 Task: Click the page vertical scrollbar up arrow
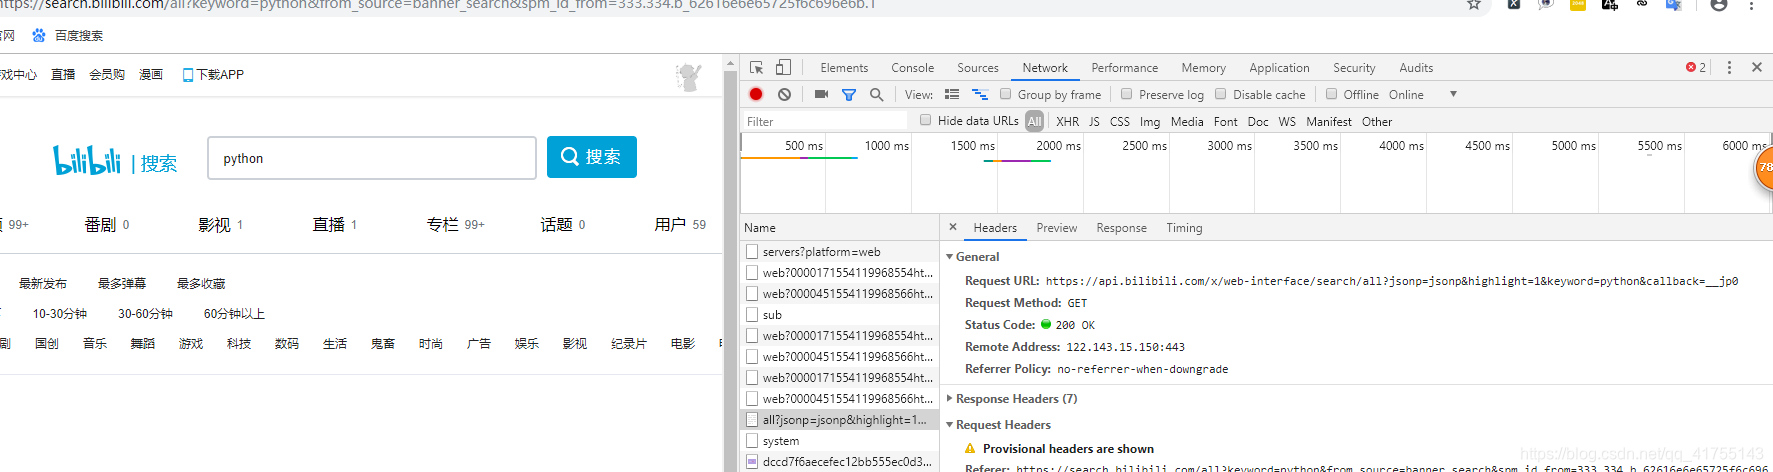(x=730, y=64)
